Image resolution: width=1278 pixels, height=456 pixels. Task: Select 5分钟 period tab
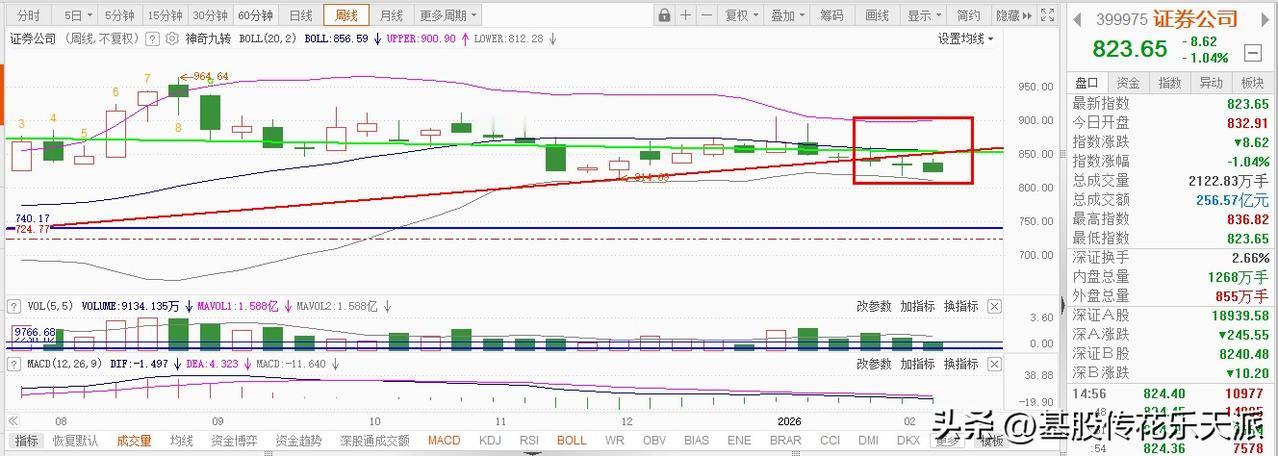click(119, 15)
